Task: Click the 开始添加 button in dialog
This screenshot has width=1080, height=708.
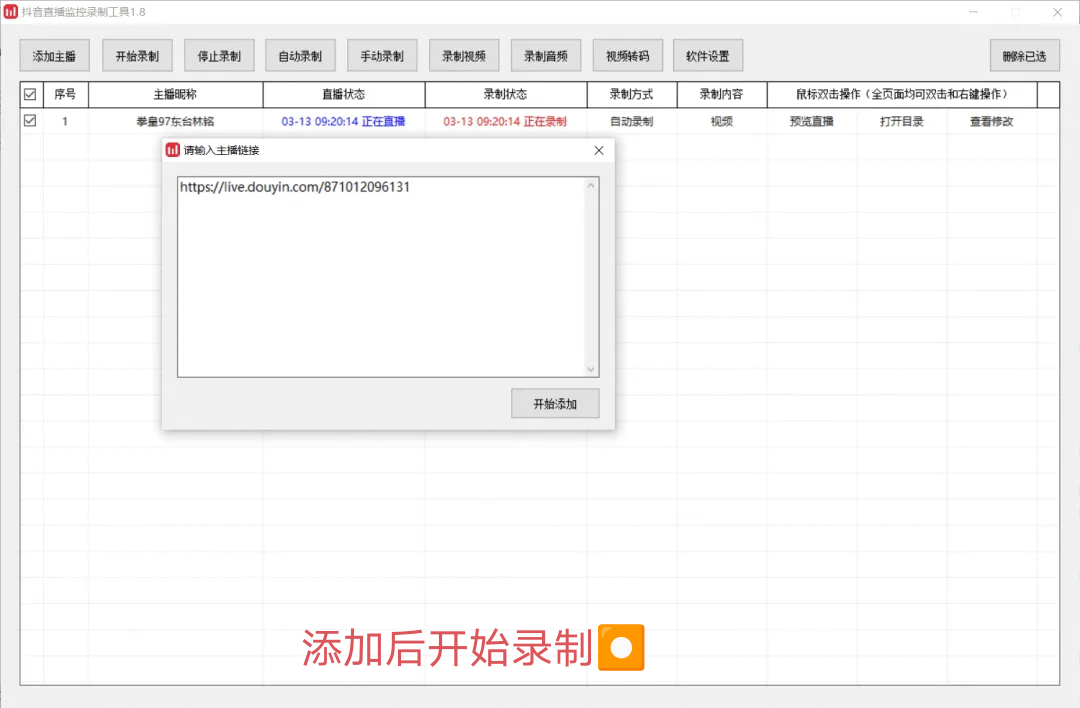Action: tap(555, 404)
